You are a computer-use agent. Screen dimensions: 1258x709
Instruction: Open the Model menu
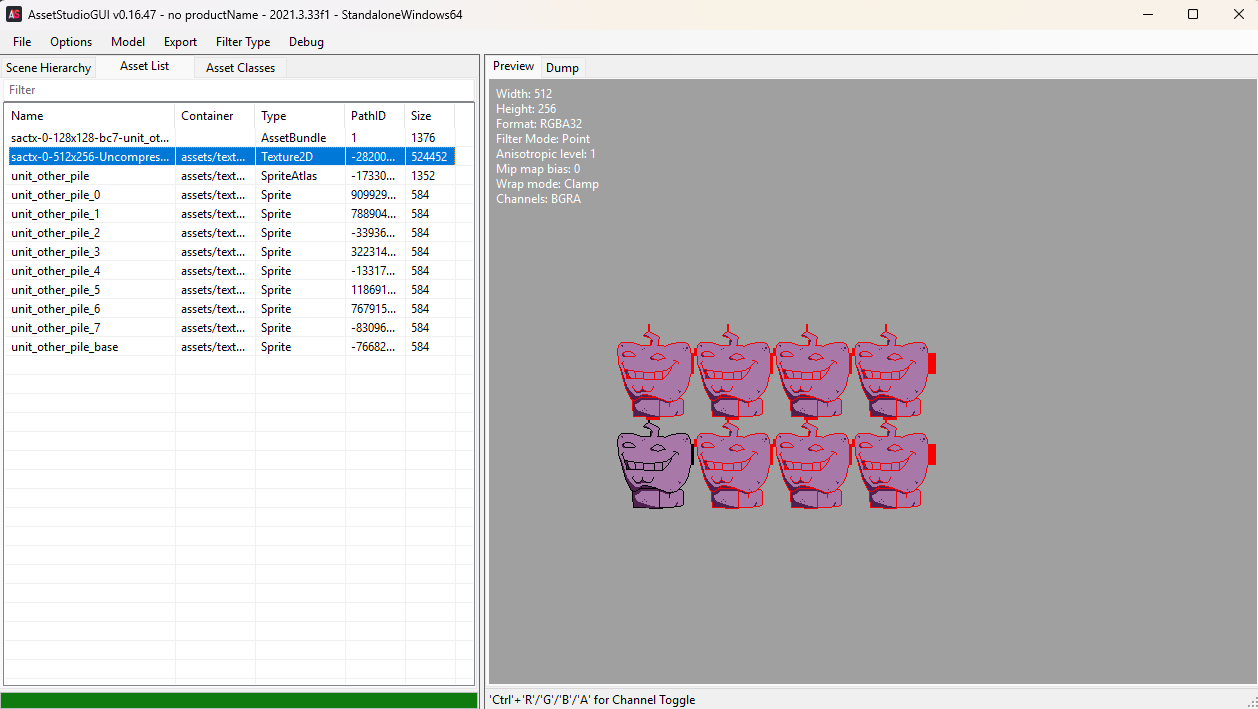click(128, 42)
